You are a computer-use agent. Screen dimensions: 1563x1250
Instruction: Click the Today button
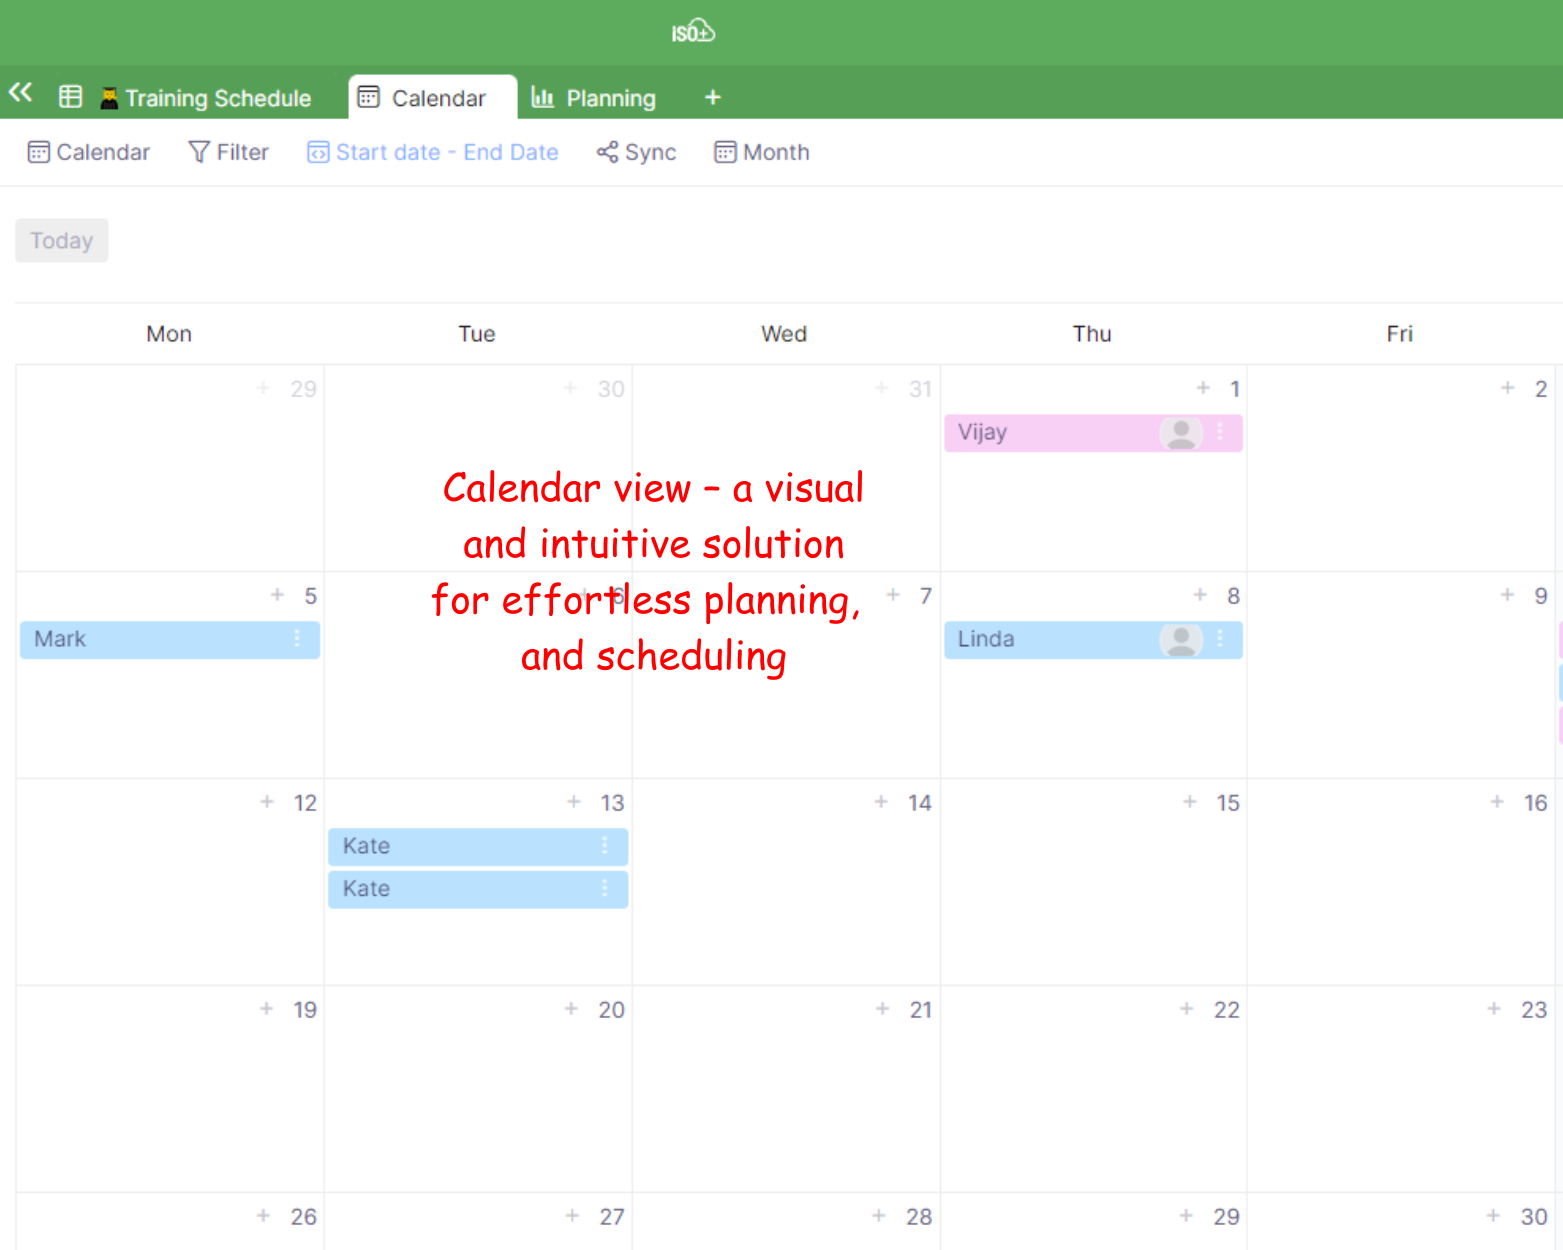(x=62, y=241)
